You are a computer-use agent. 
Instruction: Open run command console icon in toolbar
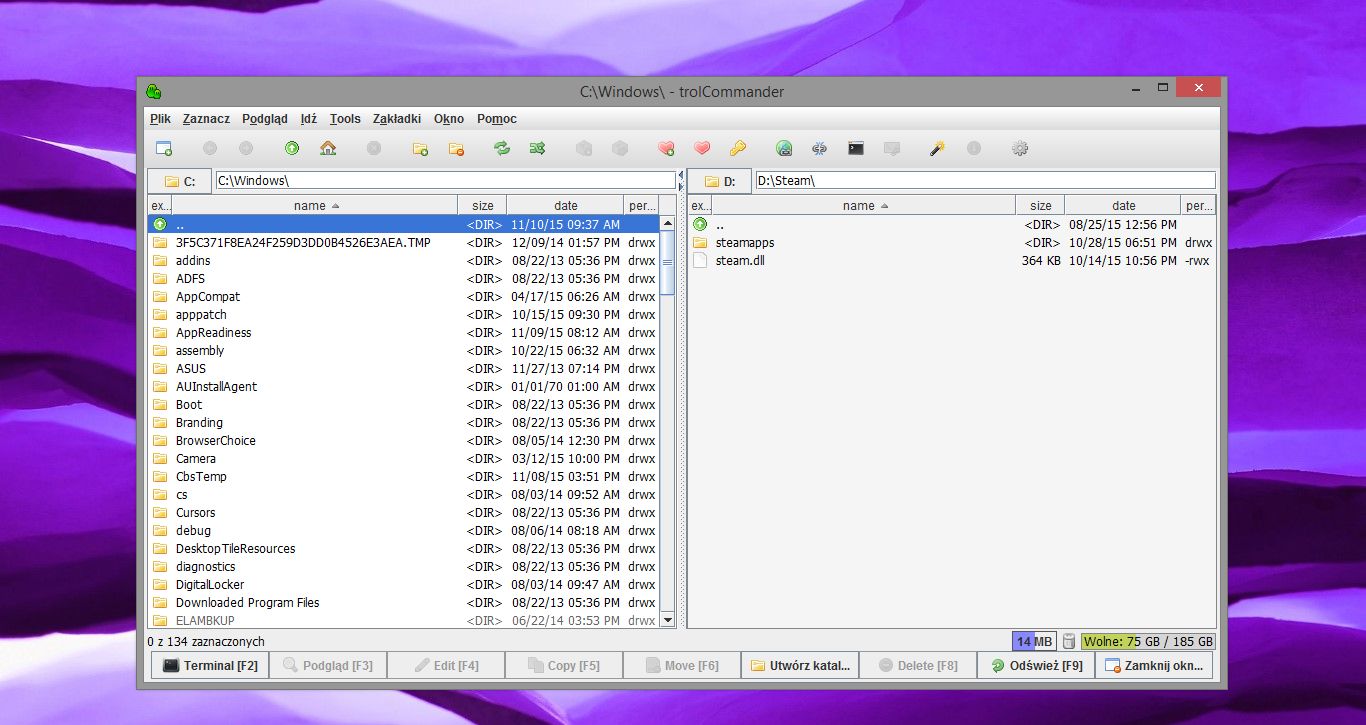pos(856,148)
